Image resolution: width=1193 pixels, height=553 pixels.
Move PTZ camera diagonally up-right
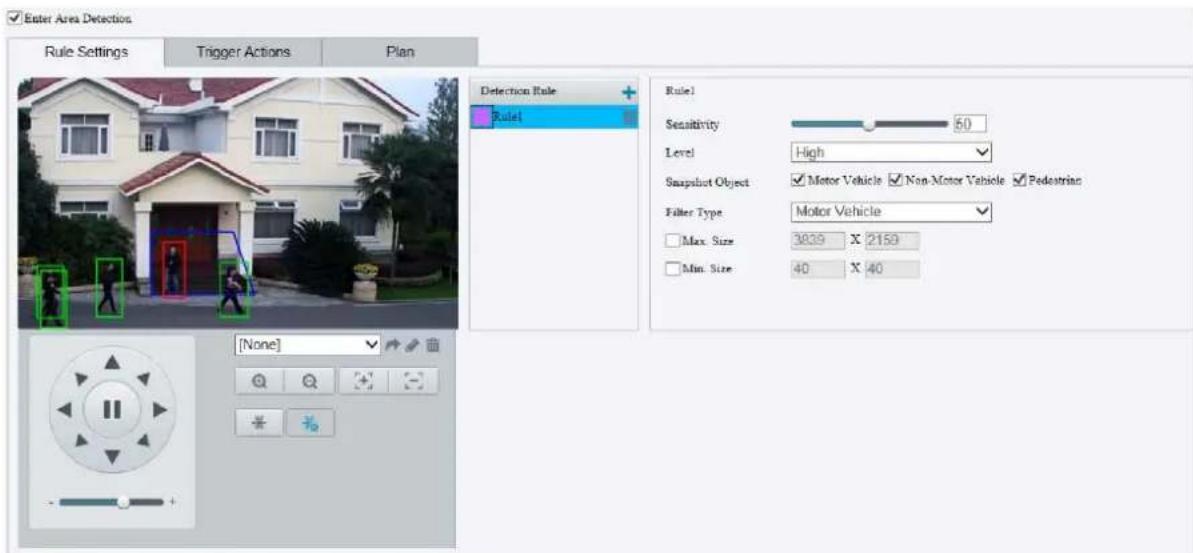(x=143, y=379)
